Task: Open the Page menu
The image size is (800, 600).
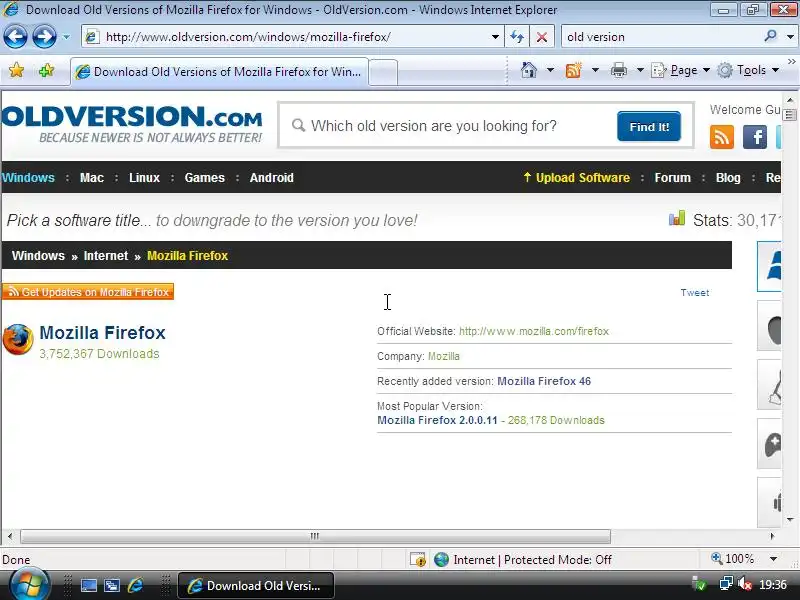Action: click(681, 70)
